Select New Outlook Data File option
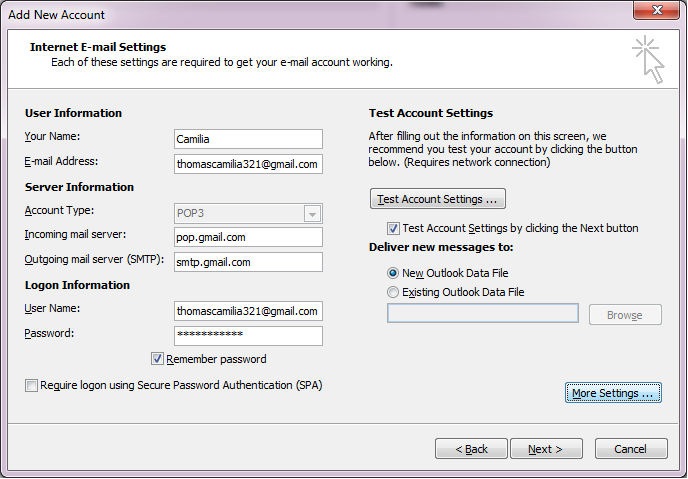688x479 pixels. coord(393,273)
